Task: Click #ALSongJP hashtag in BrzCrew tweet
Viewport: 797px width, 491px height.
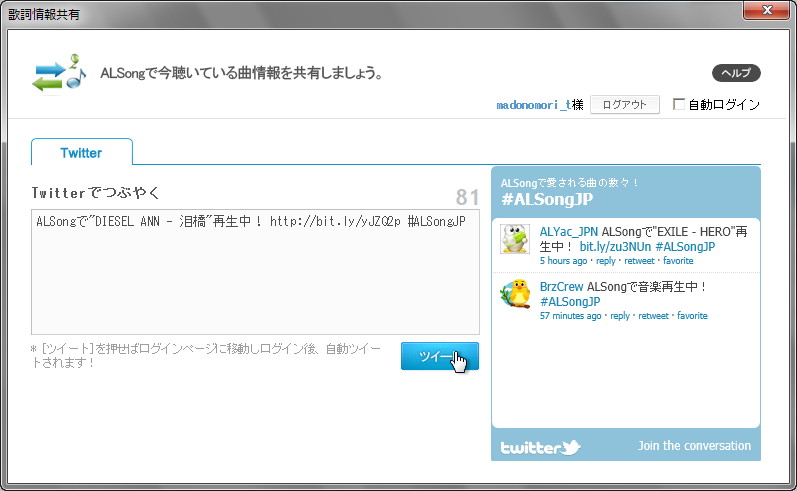Action: (x=570, y=302)
